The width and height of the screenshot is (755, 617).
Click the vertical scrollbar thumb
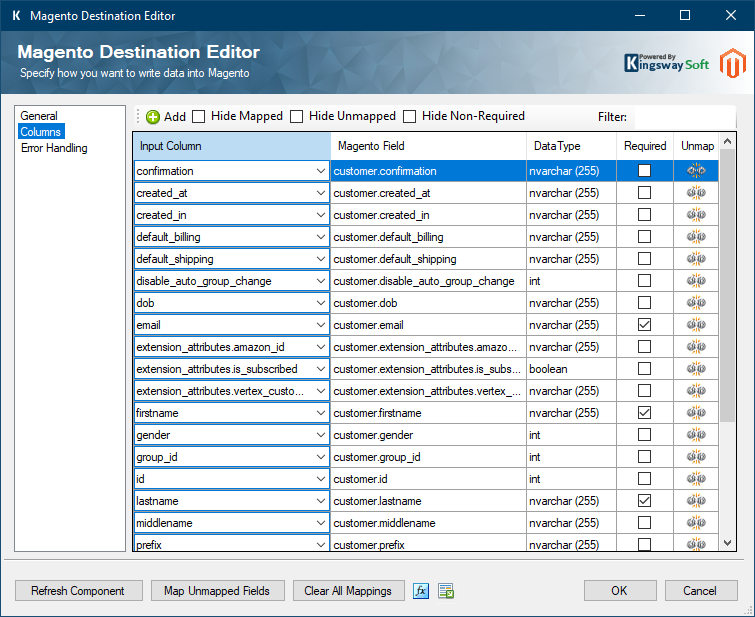(728, 285)
